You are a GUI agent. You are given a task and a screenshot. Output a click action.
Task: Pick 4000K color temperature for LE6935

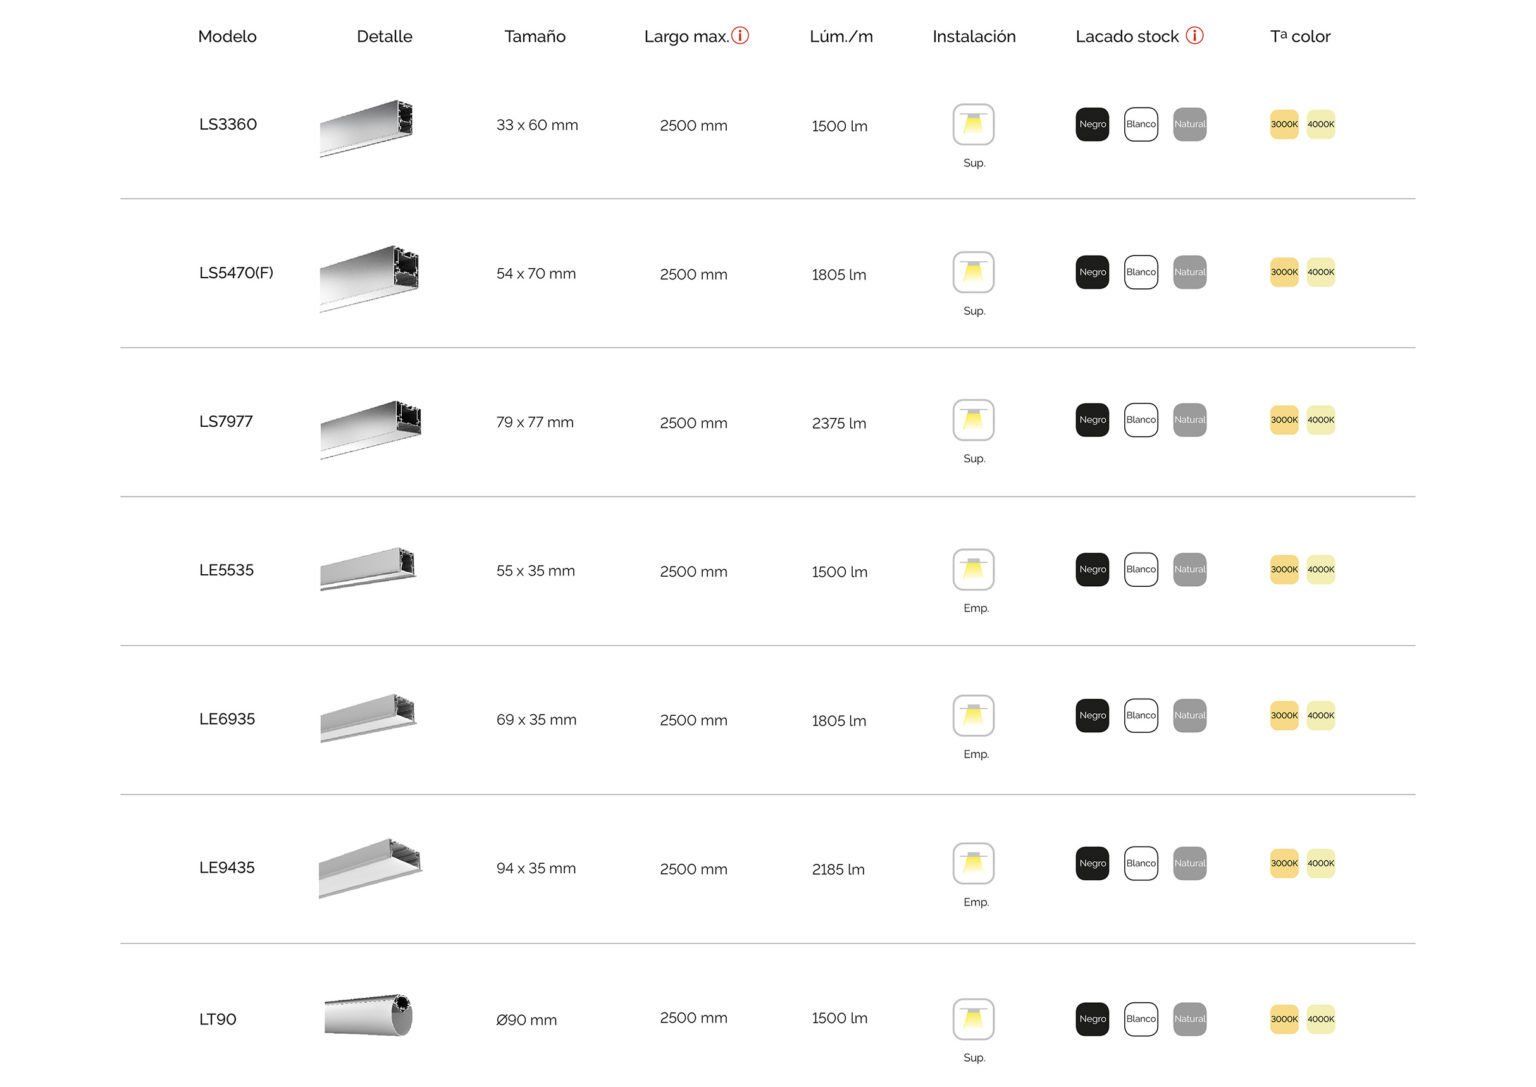tap(1321, 716)
